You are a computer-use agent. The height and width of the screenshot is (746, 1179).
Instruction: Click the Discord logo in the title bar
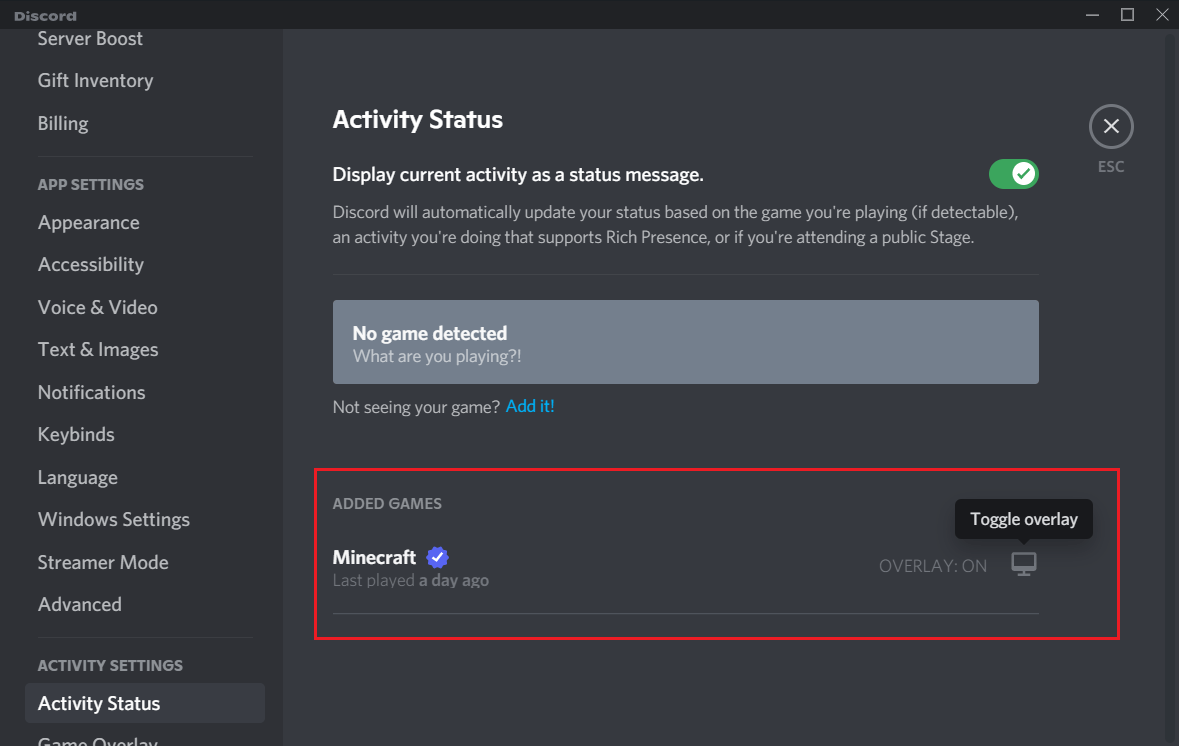(x=45, y=14)
